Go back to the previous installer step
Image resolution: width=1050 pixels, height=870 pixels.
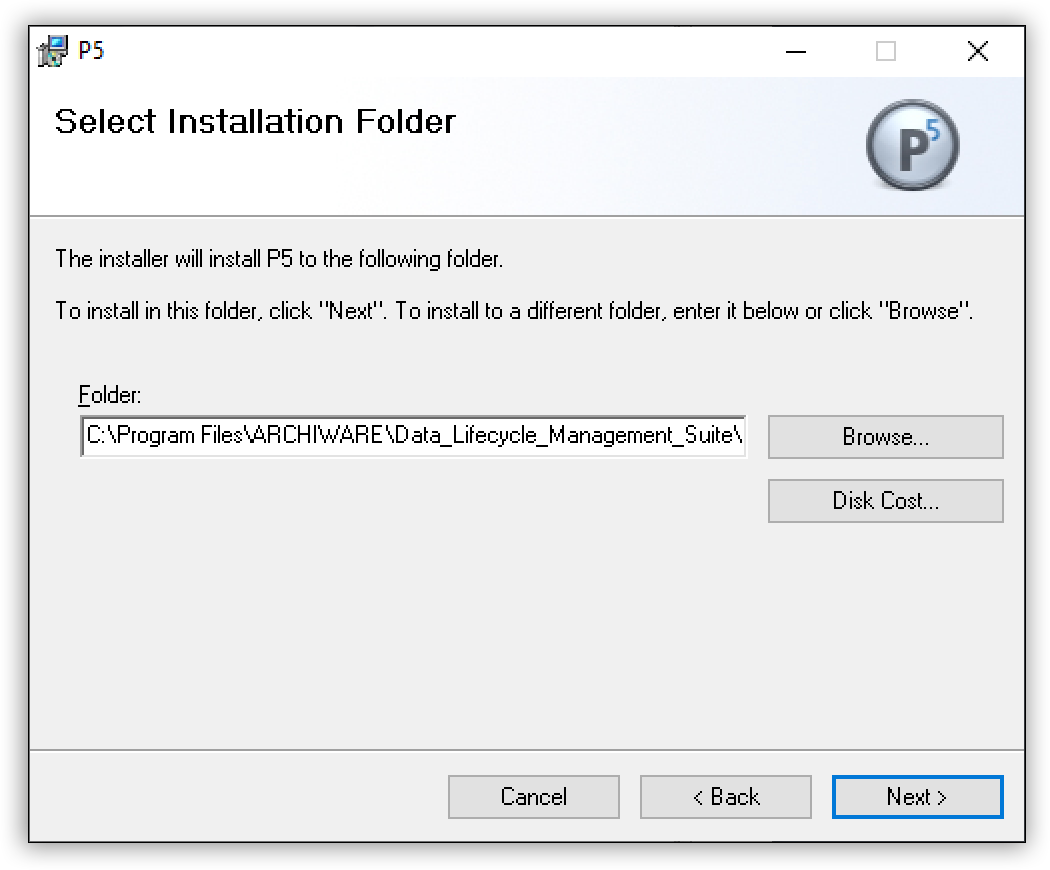pyautogui.click(x=725, y=797)
